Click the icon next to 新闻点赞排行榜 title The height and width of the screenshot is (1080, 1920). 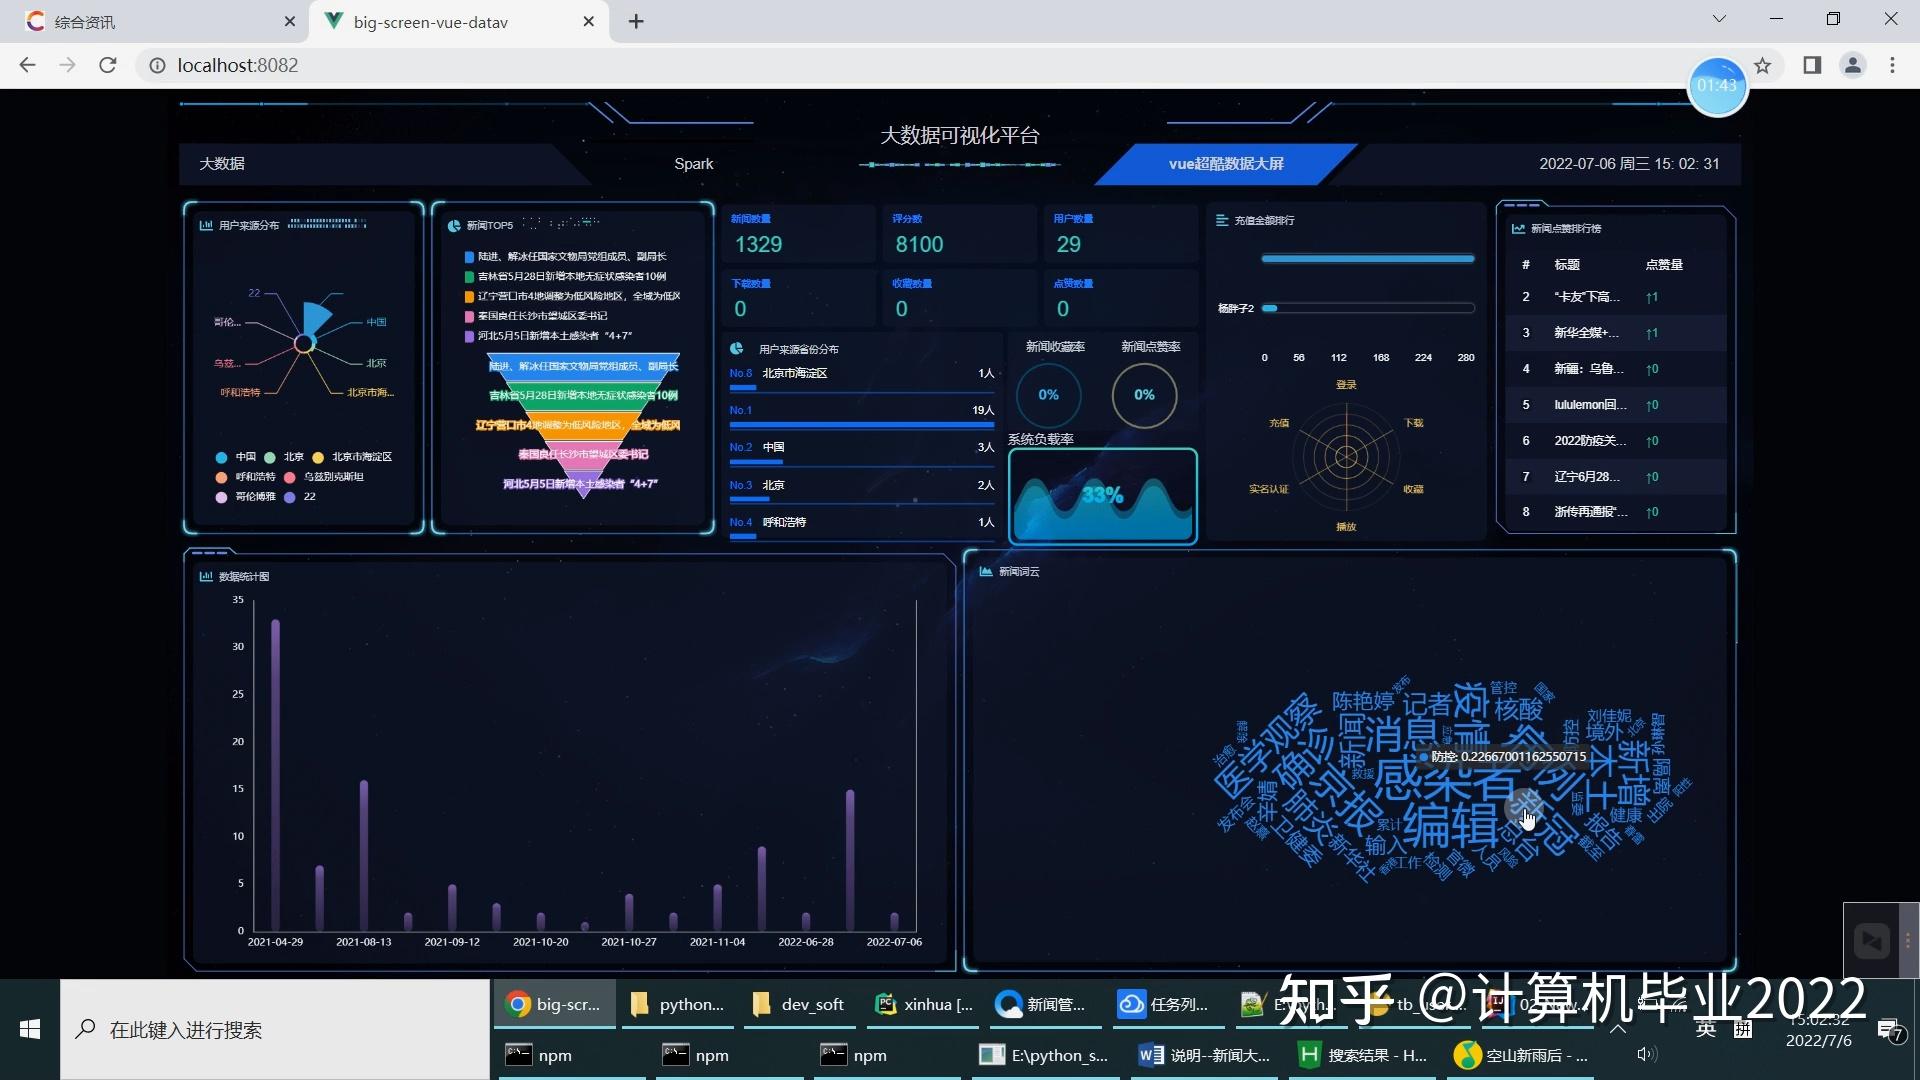click(1520, 228)
